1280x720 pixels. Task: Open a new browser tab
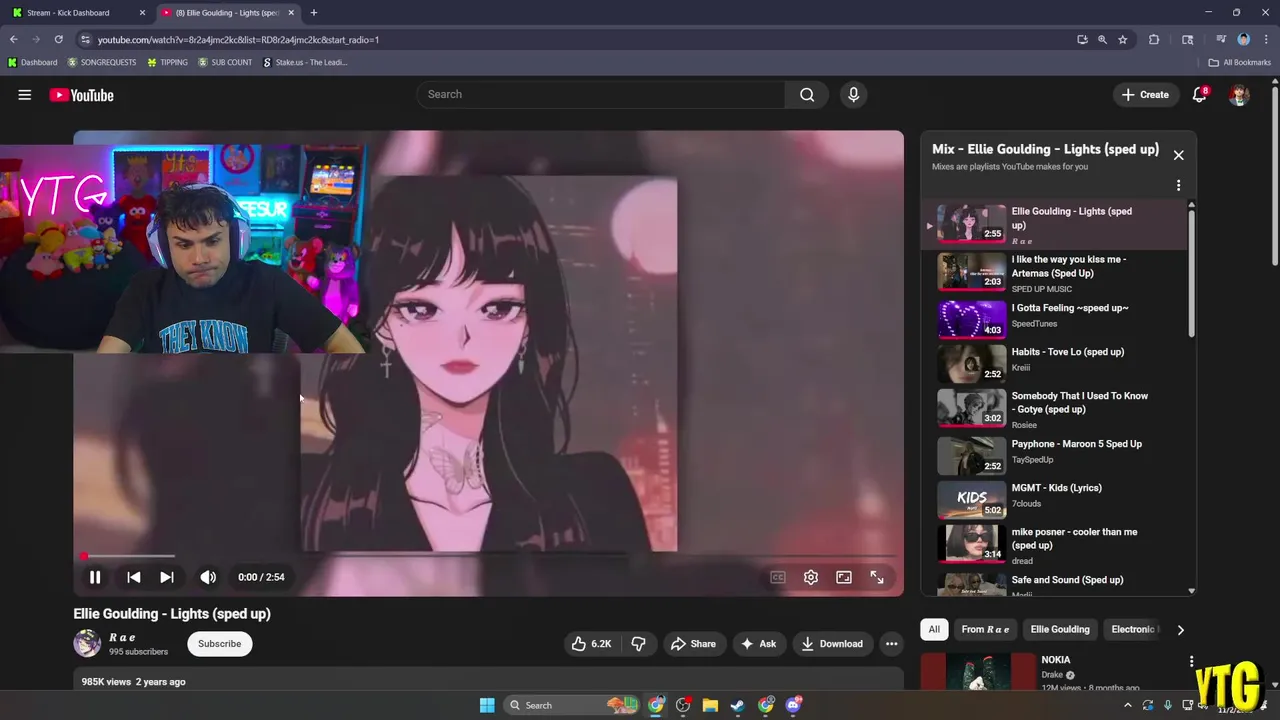314,13
